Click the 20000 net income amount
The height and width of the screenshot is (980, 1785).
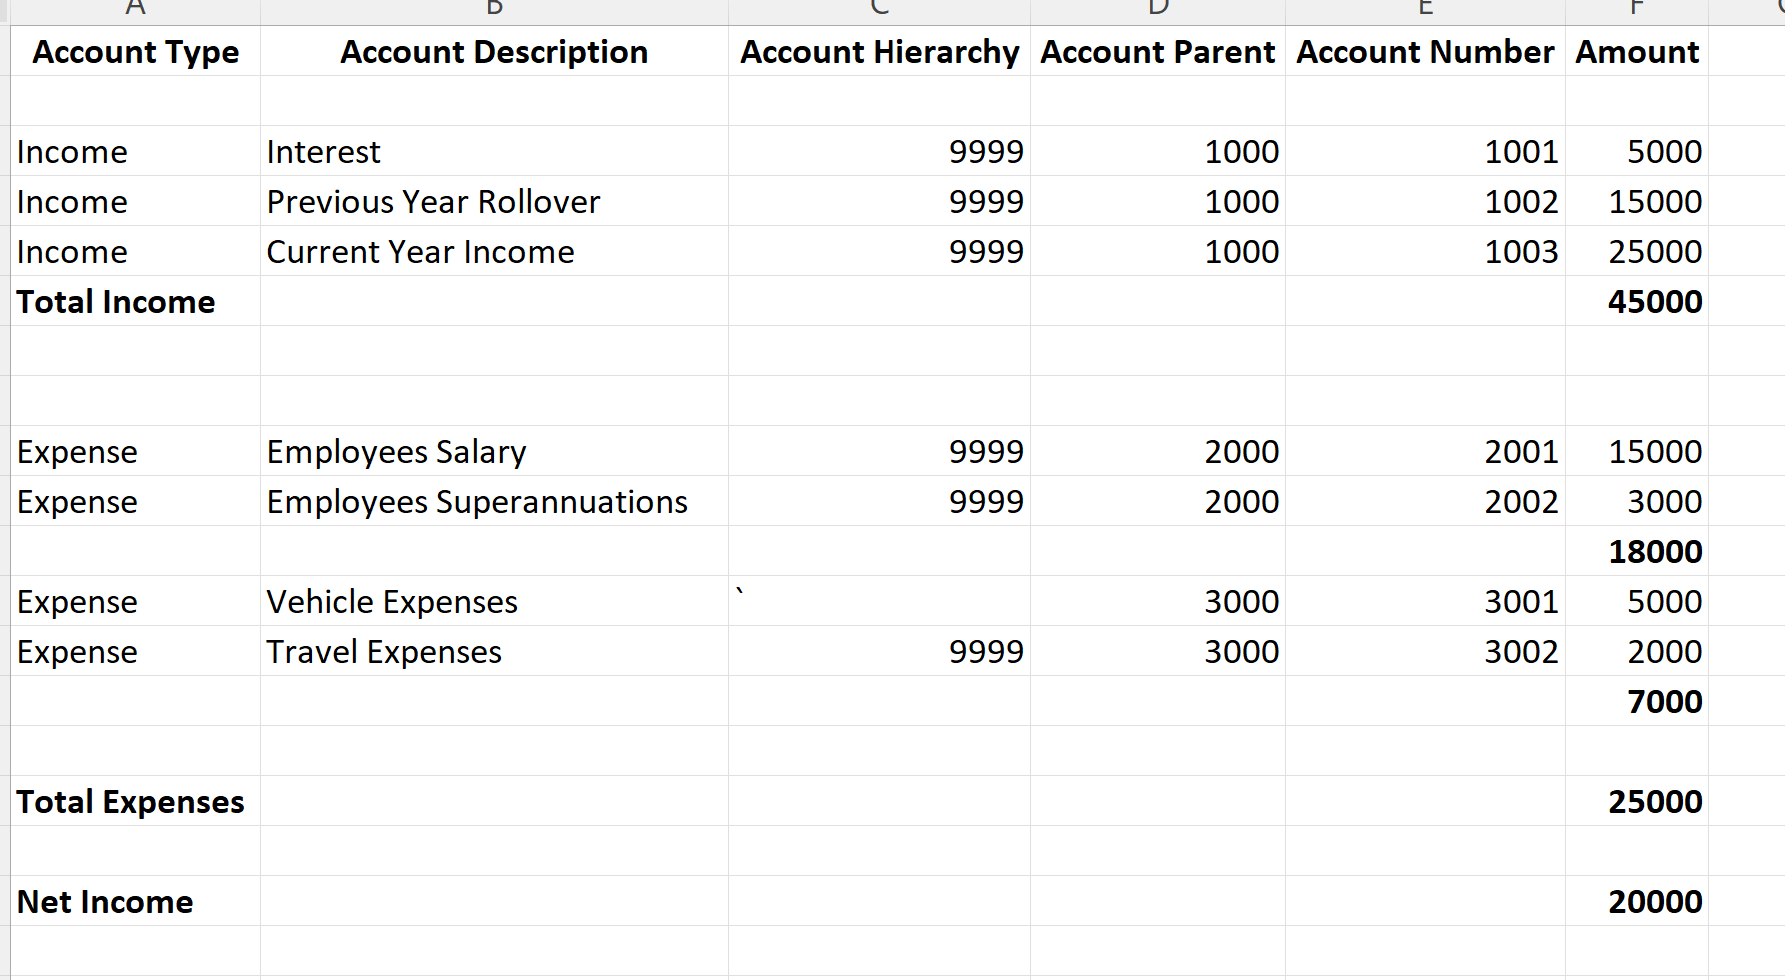click(x=1637, y=901)
